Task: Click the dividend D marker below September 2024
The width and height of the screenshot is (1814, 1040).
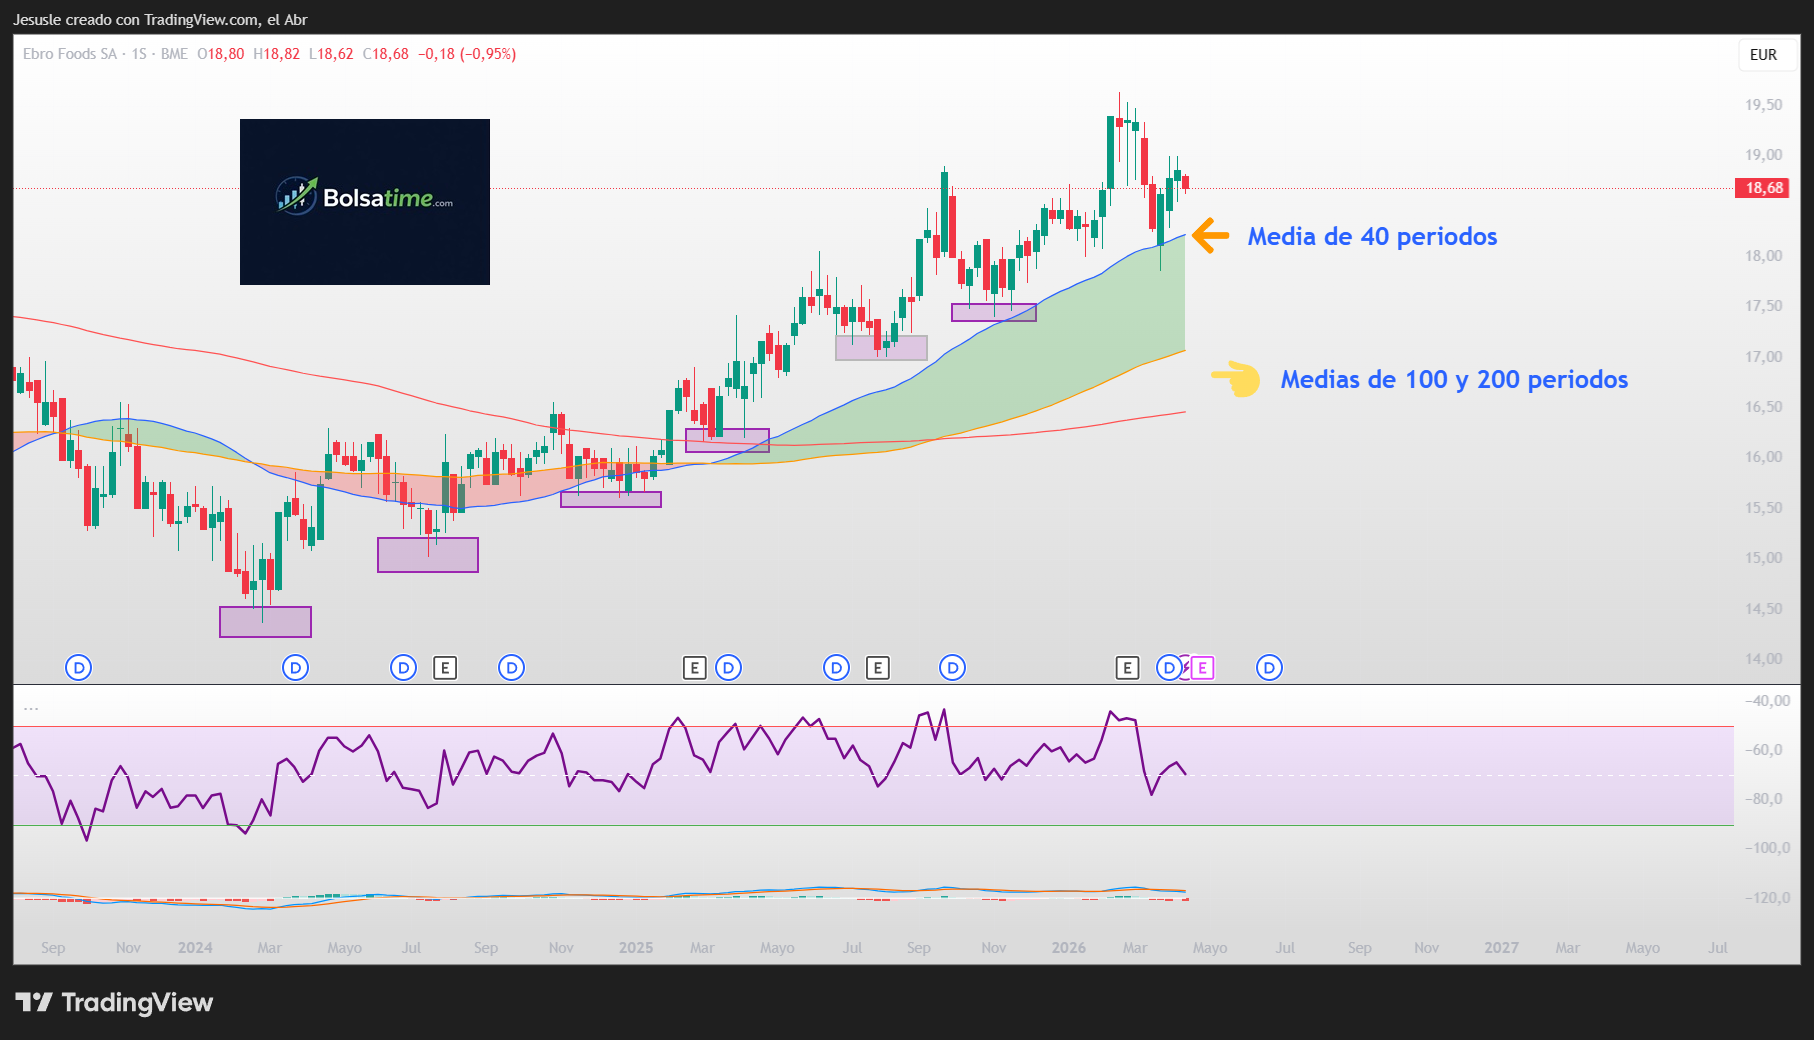Action: click(511, 668)
